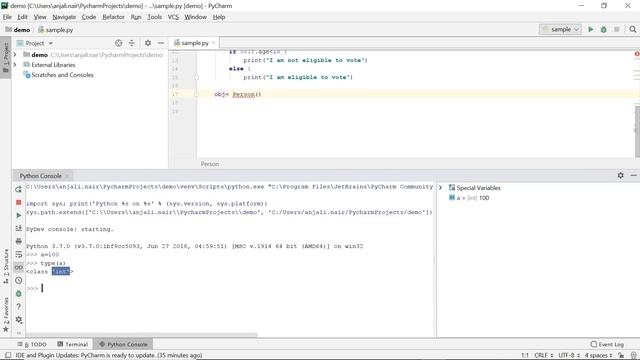Open the Tools menu
This screenshot has height=360, width=640.
tap(155, 17)
